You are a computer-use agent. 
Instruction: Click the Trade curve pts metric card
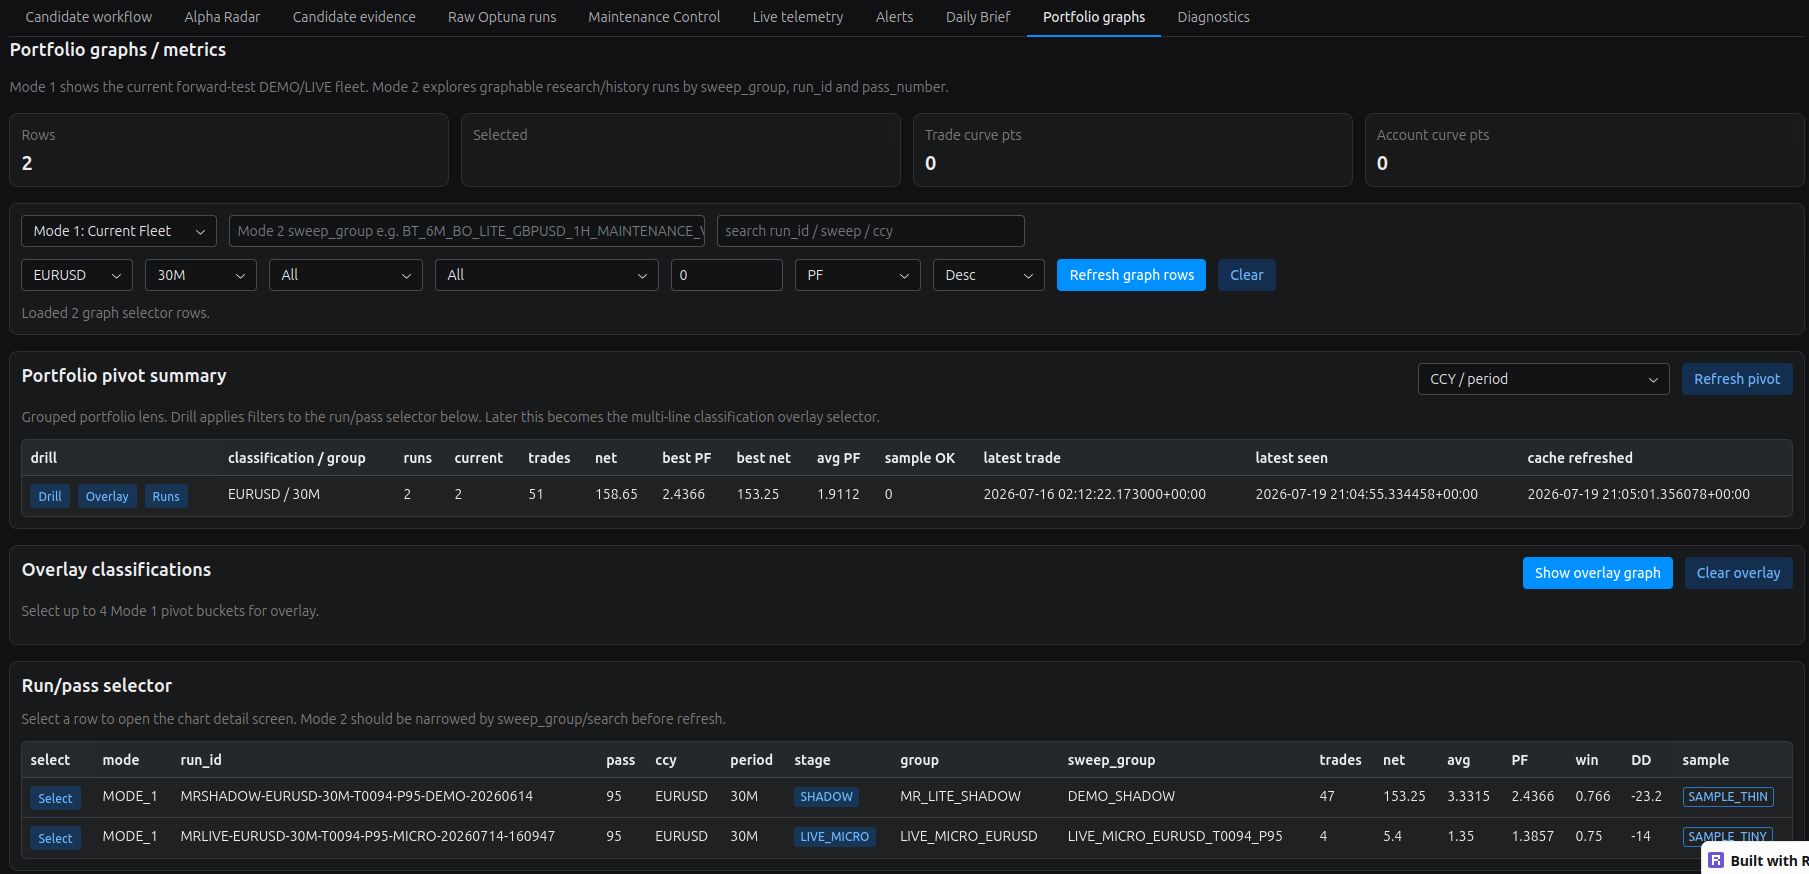coord(1132,150)
